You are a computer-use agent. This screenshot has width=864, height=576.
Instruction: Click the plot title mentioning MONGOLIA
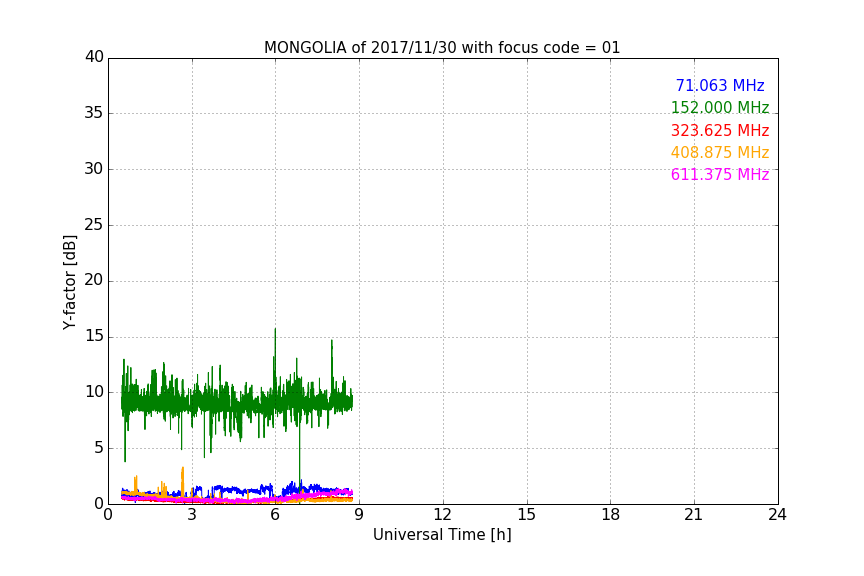point(442,48)
